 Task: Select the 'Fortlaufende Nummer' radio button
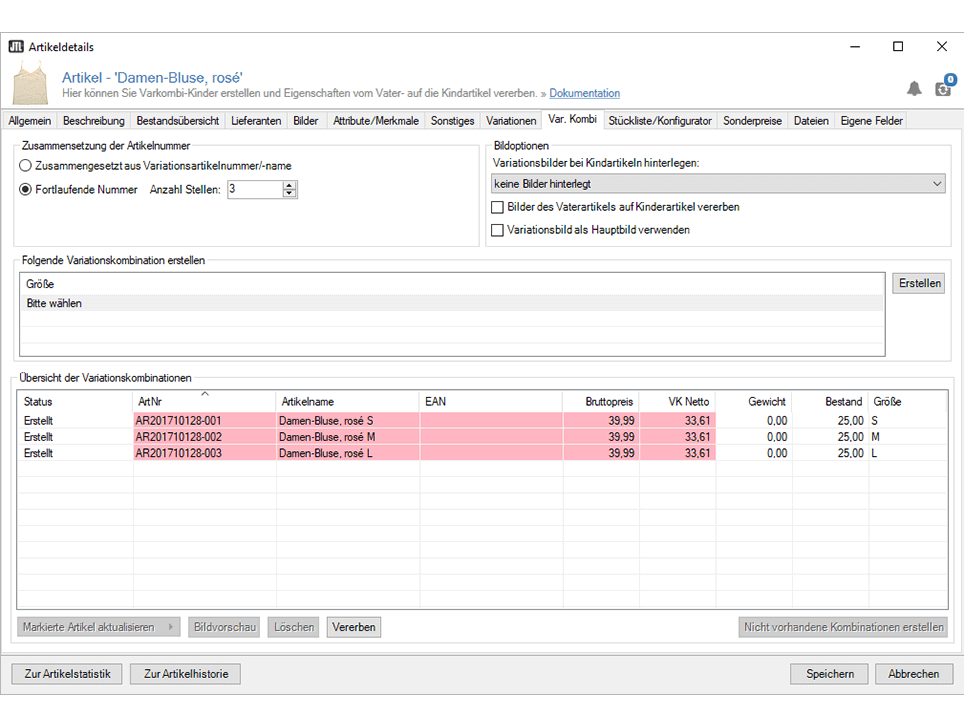coord(26,189)
